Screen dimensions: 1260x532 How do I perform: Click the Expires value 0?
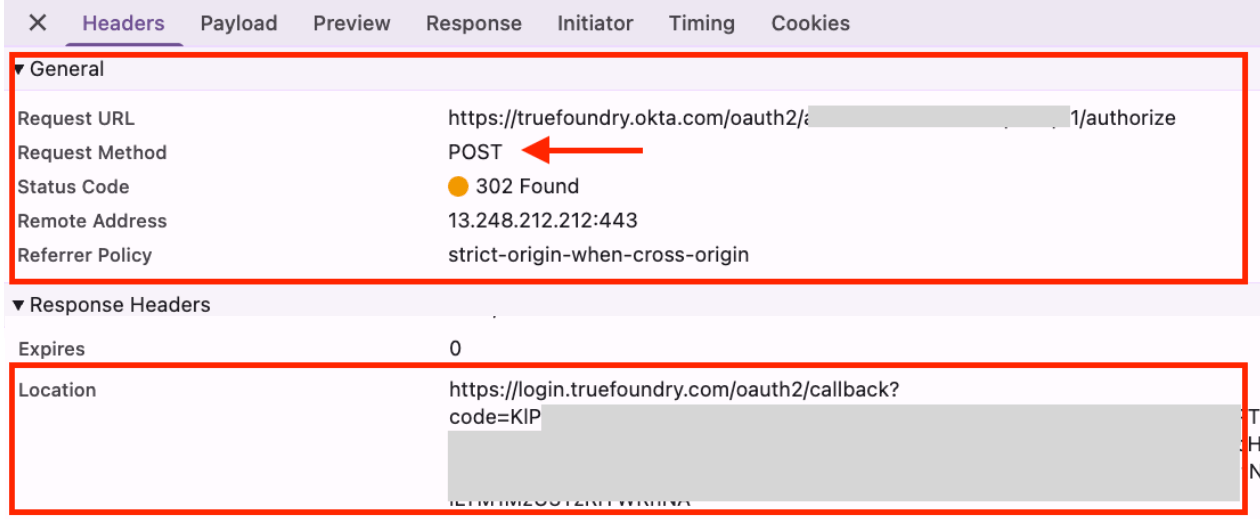pyautogui.click(x=455, y=349)
